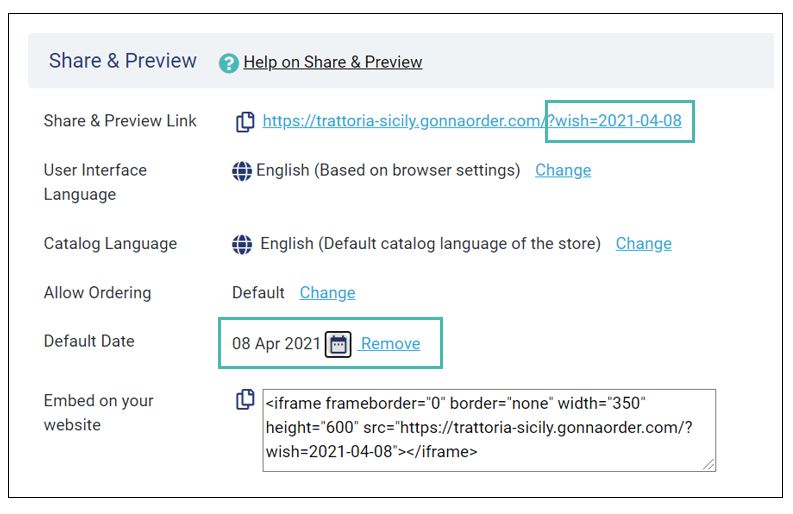Click the Share & Preview Link label
Image resolution: width=793 pixels, height=514 pixels.
[120, 120]
